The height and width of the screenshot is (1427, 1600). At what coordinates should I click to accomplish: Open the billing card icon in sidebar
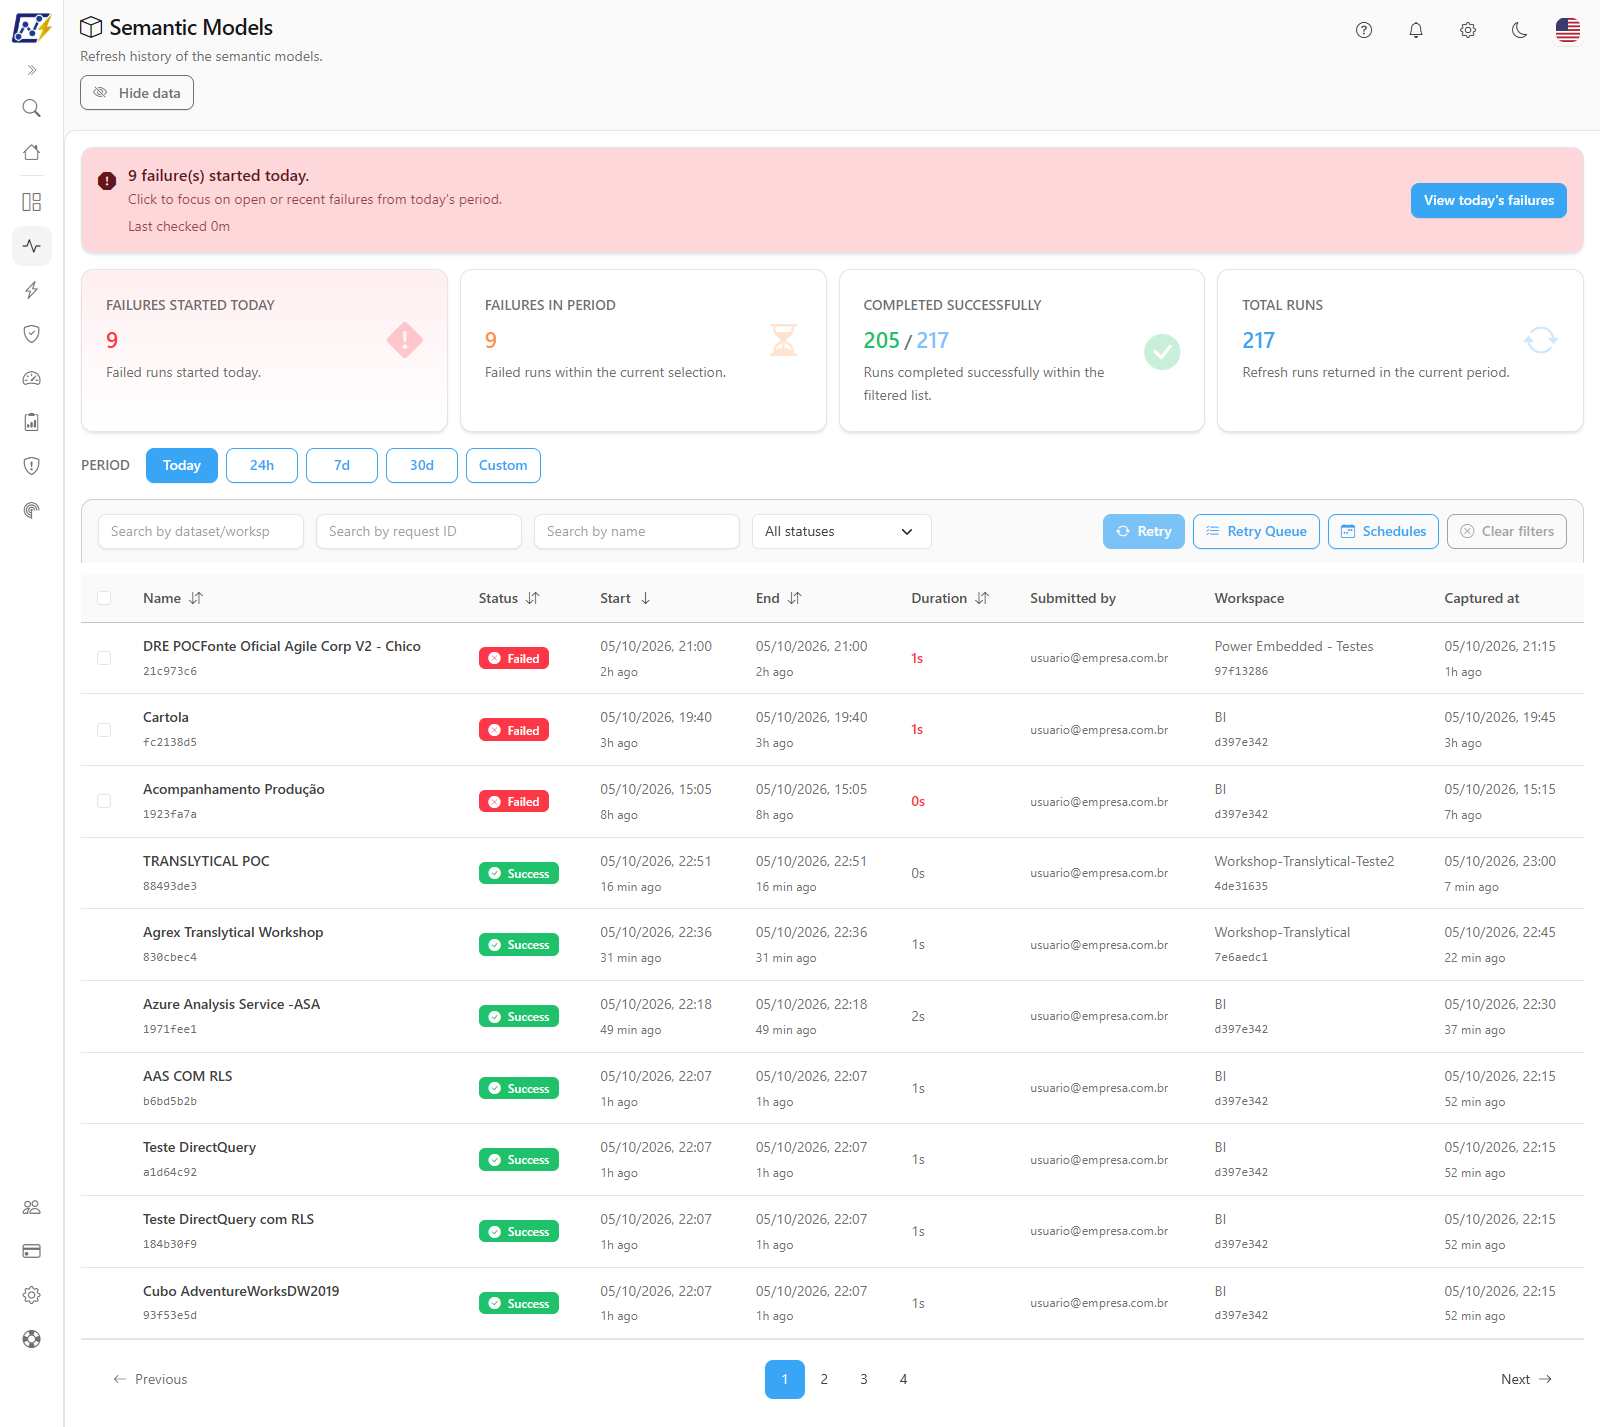click(x=32, y=1251)
